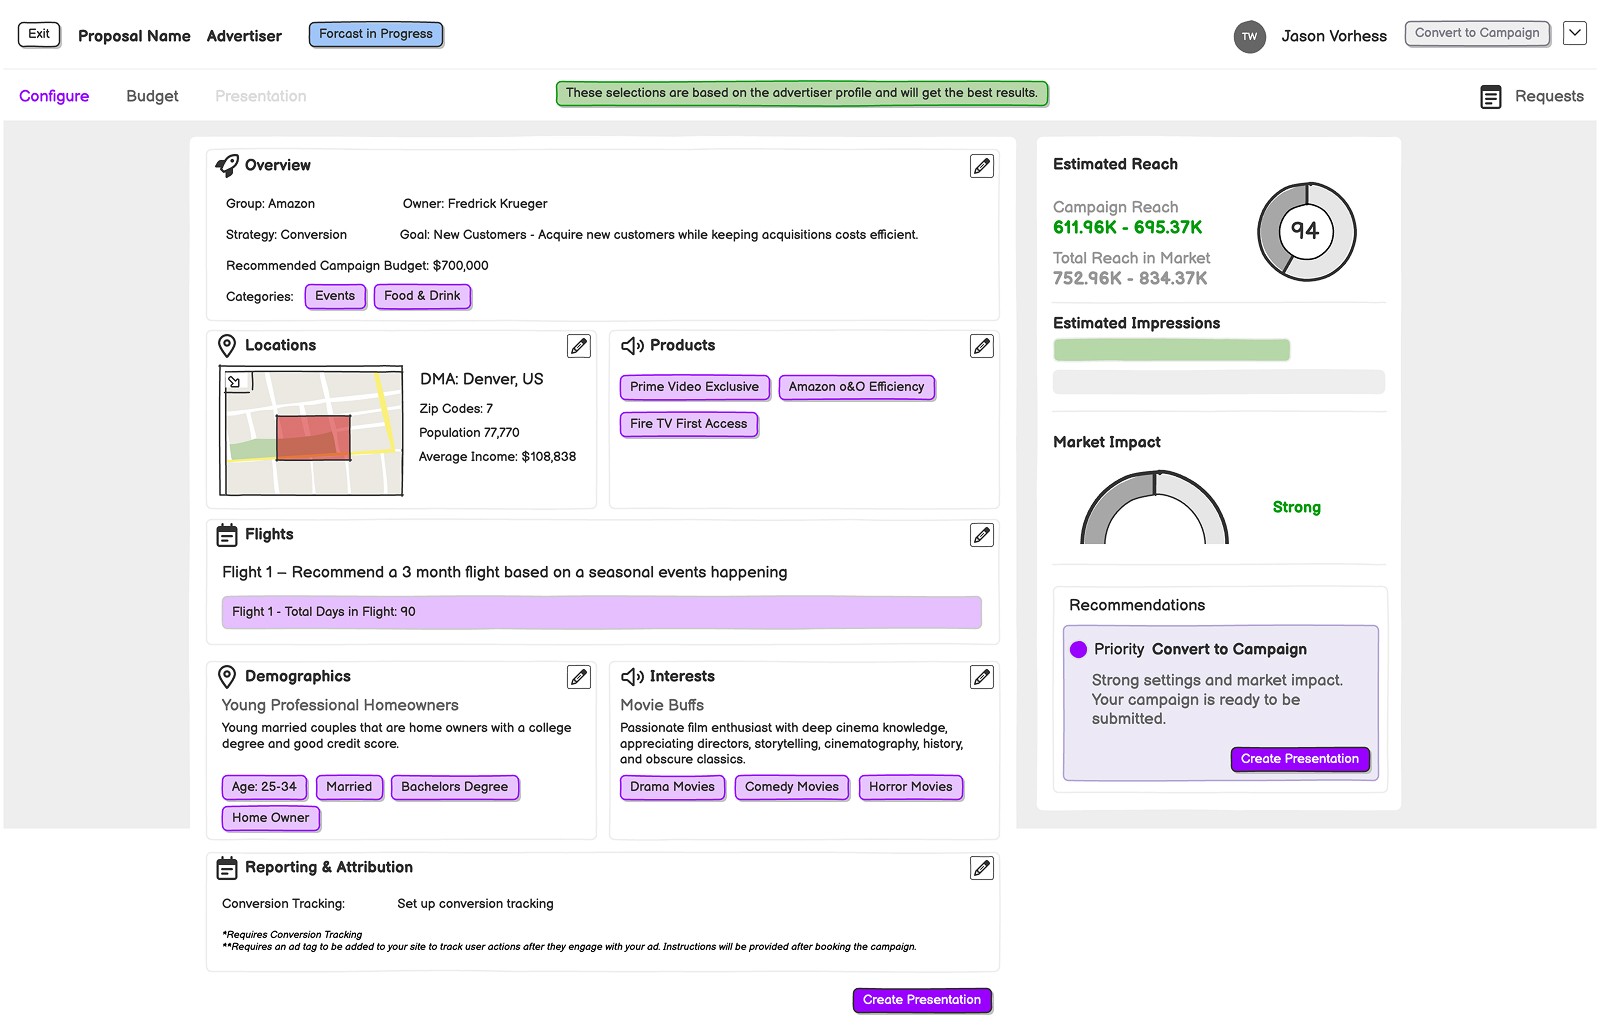
Task: Click the Forcast in Progress status badge
Action: (375, 34)
